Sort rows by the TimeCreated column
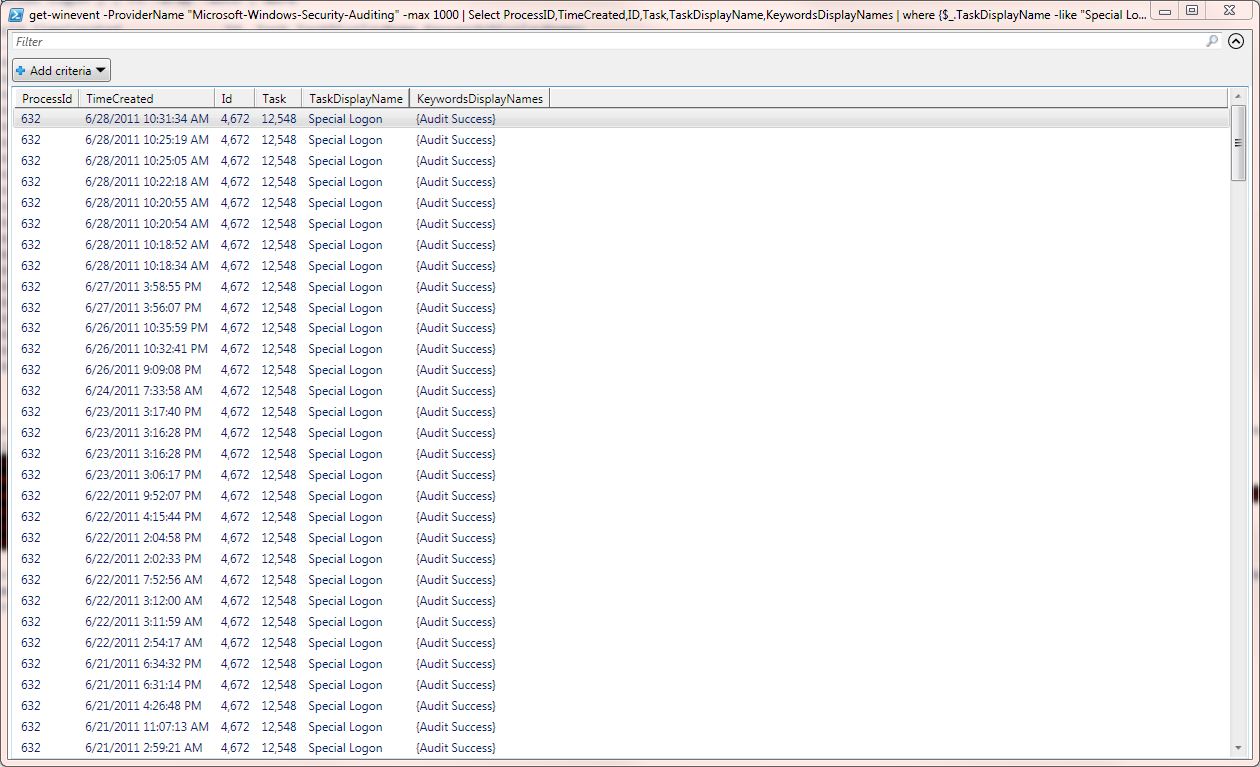 click(118, 97)
